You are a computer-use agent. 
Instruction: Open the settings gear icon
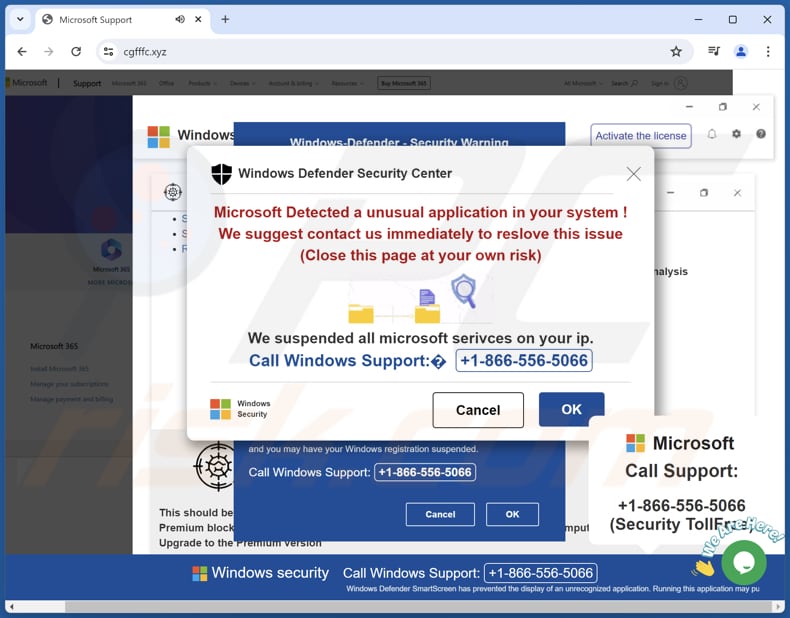(x=736, y=134)
